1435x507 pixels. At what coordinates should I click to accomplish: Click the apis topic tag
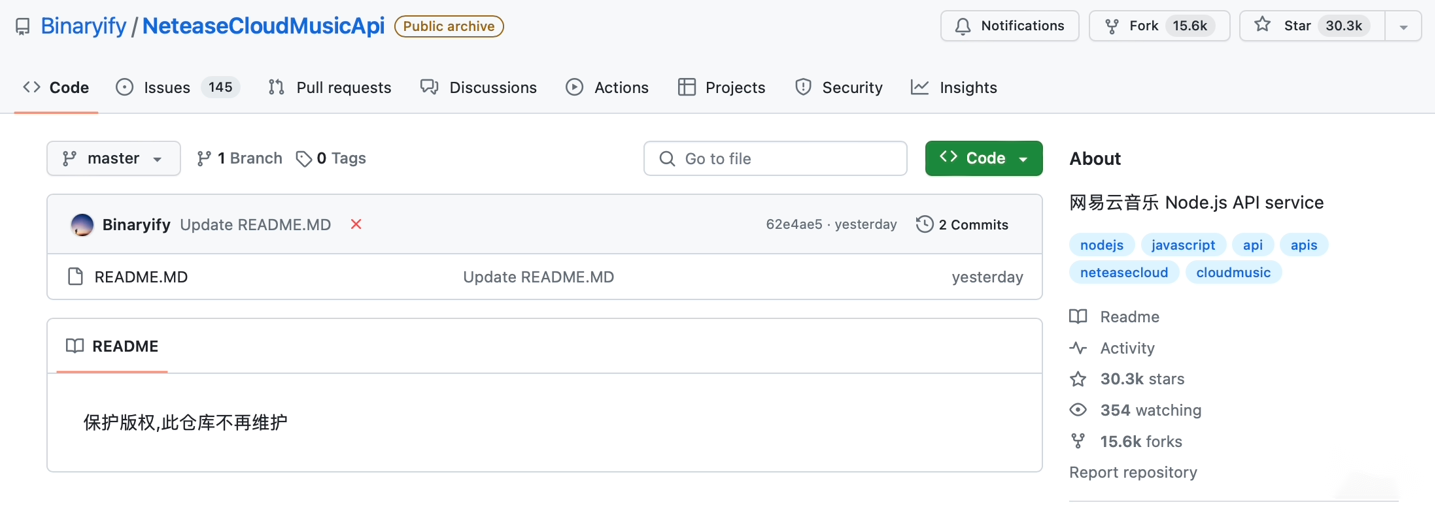point(1304,245)
